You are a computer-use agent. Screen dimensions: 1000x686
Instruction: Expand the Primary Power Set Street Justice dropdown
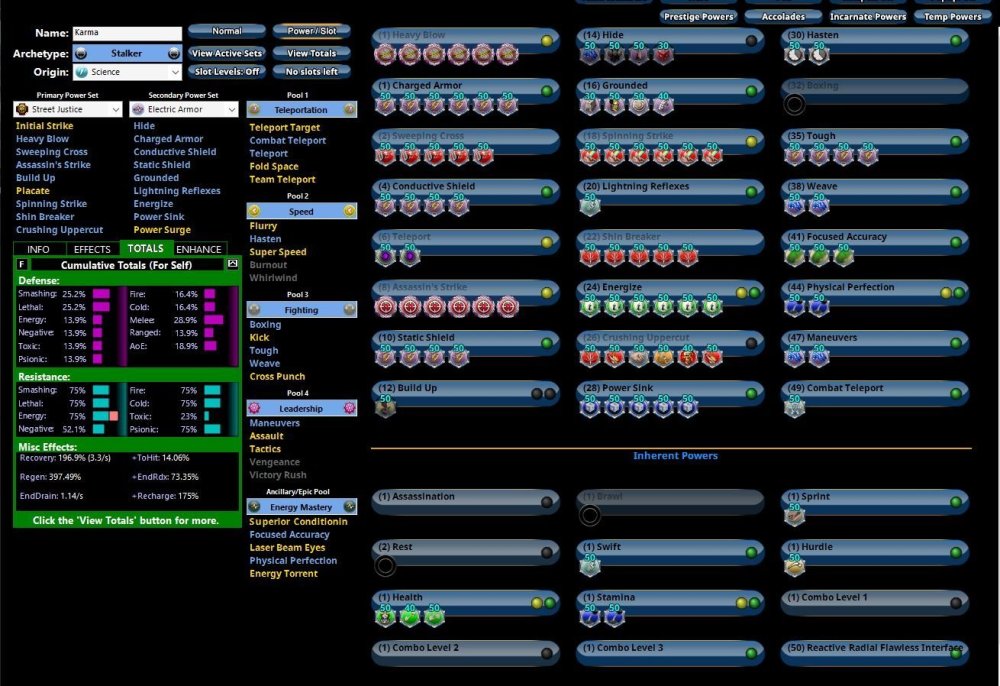tap(70, 109)
